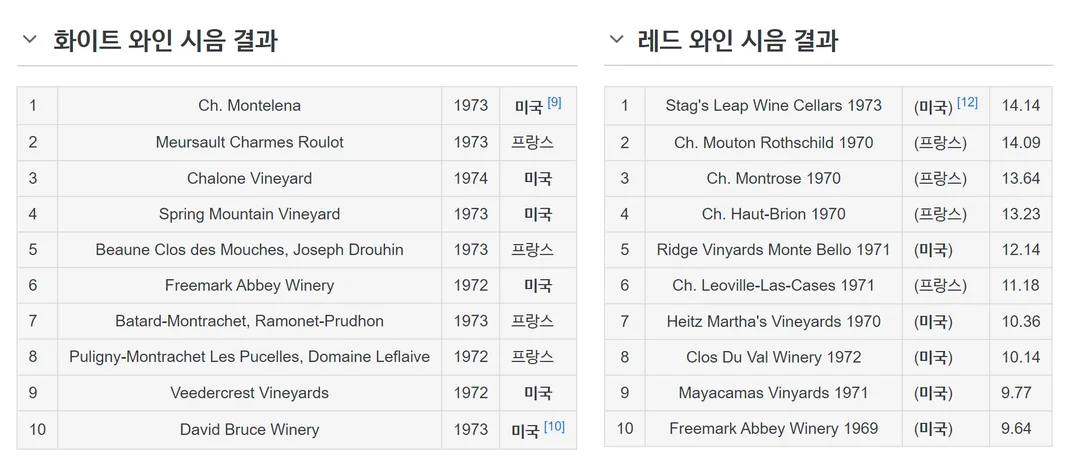
Task: Click the 레드 와인 시음 결과 heading
Action: 738,40
